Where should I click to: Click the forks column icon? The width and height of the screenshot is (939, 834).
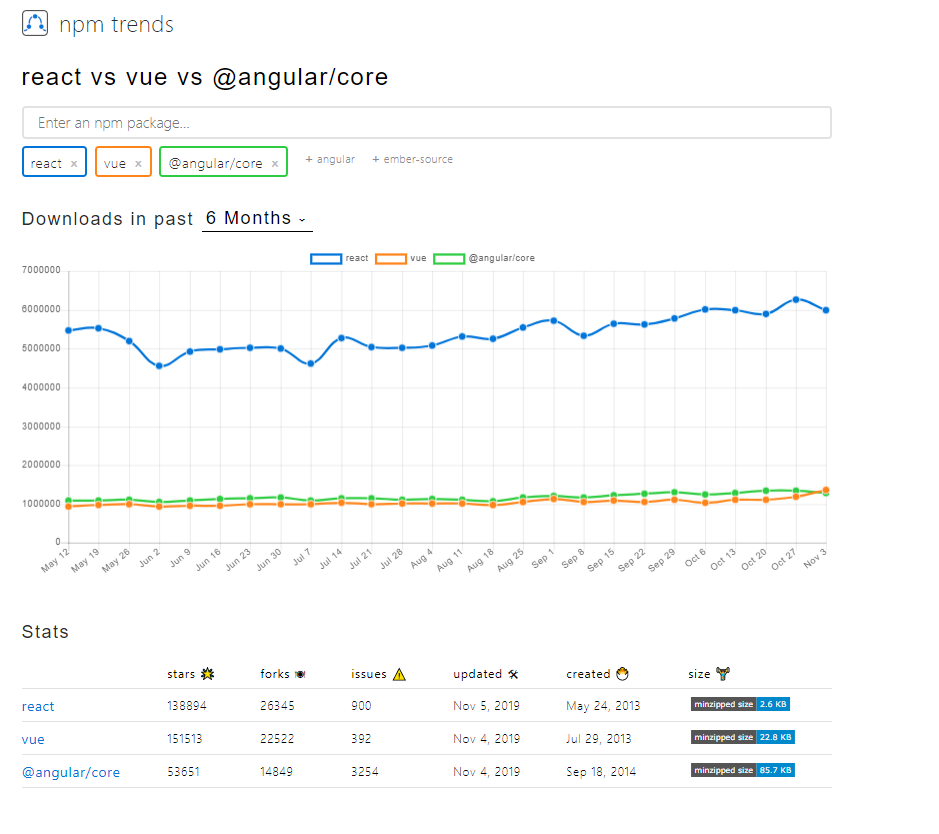coord(301,674)
